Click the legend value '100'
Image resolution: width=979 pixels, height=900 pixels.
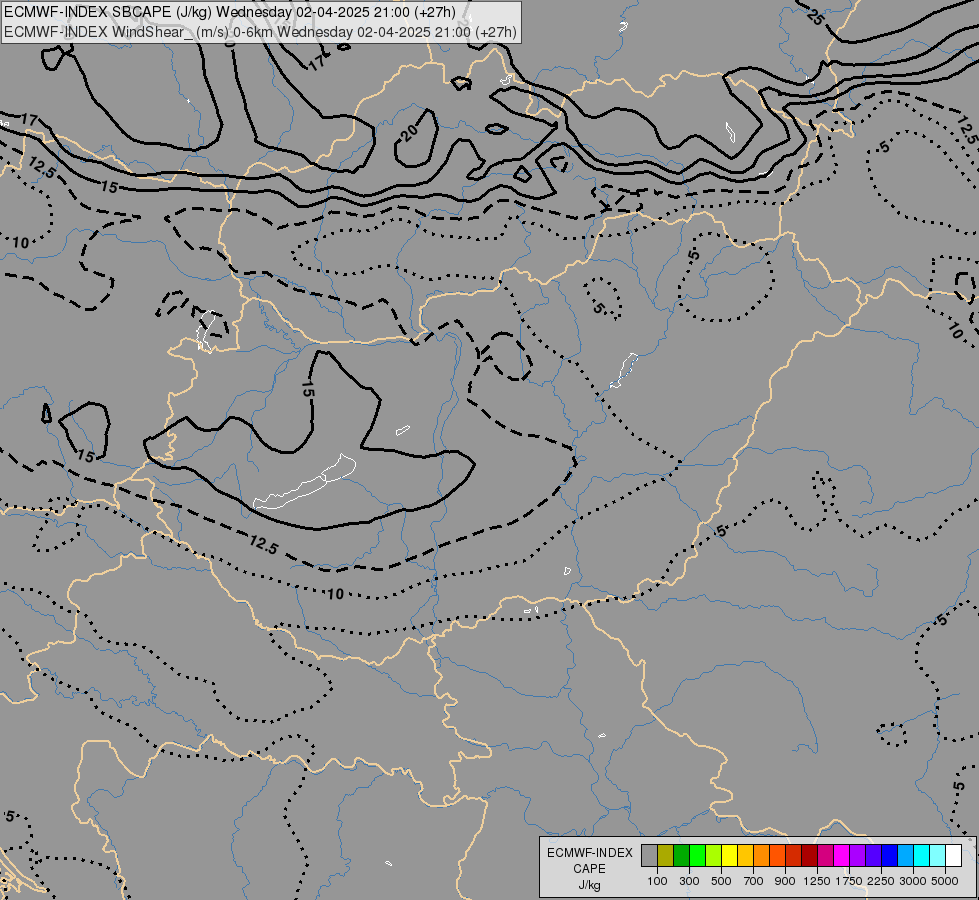pos(657,881)
